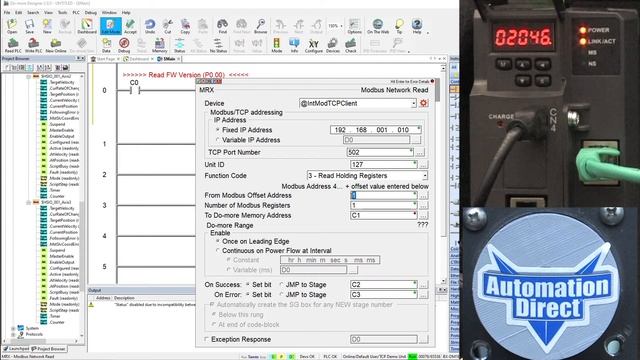Open the Search menu

33,13
